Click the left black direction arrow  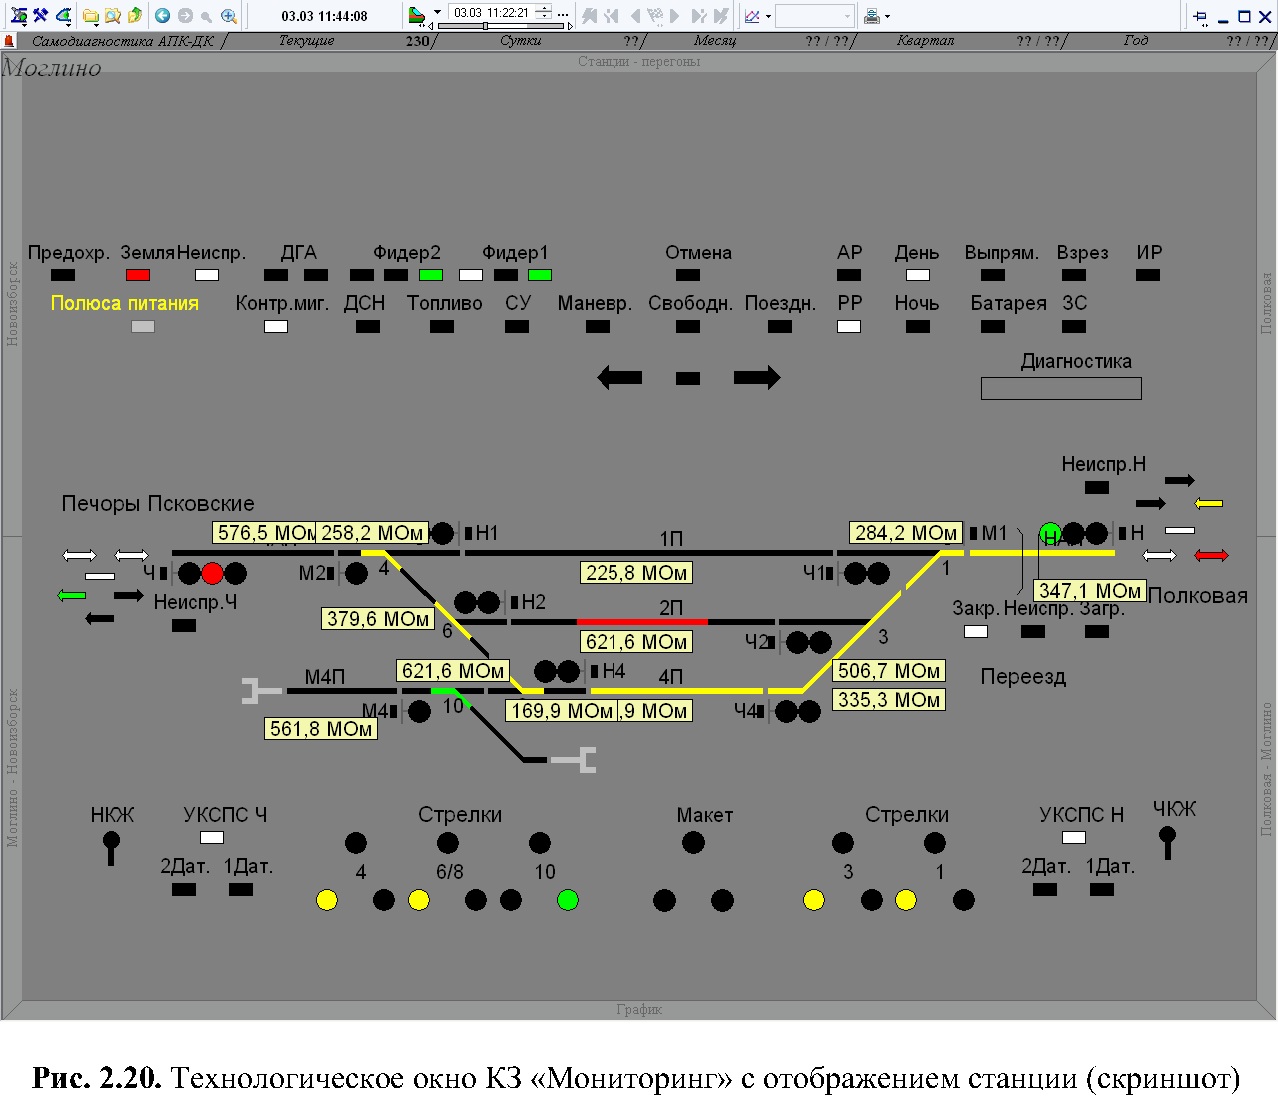pos(620,377)
